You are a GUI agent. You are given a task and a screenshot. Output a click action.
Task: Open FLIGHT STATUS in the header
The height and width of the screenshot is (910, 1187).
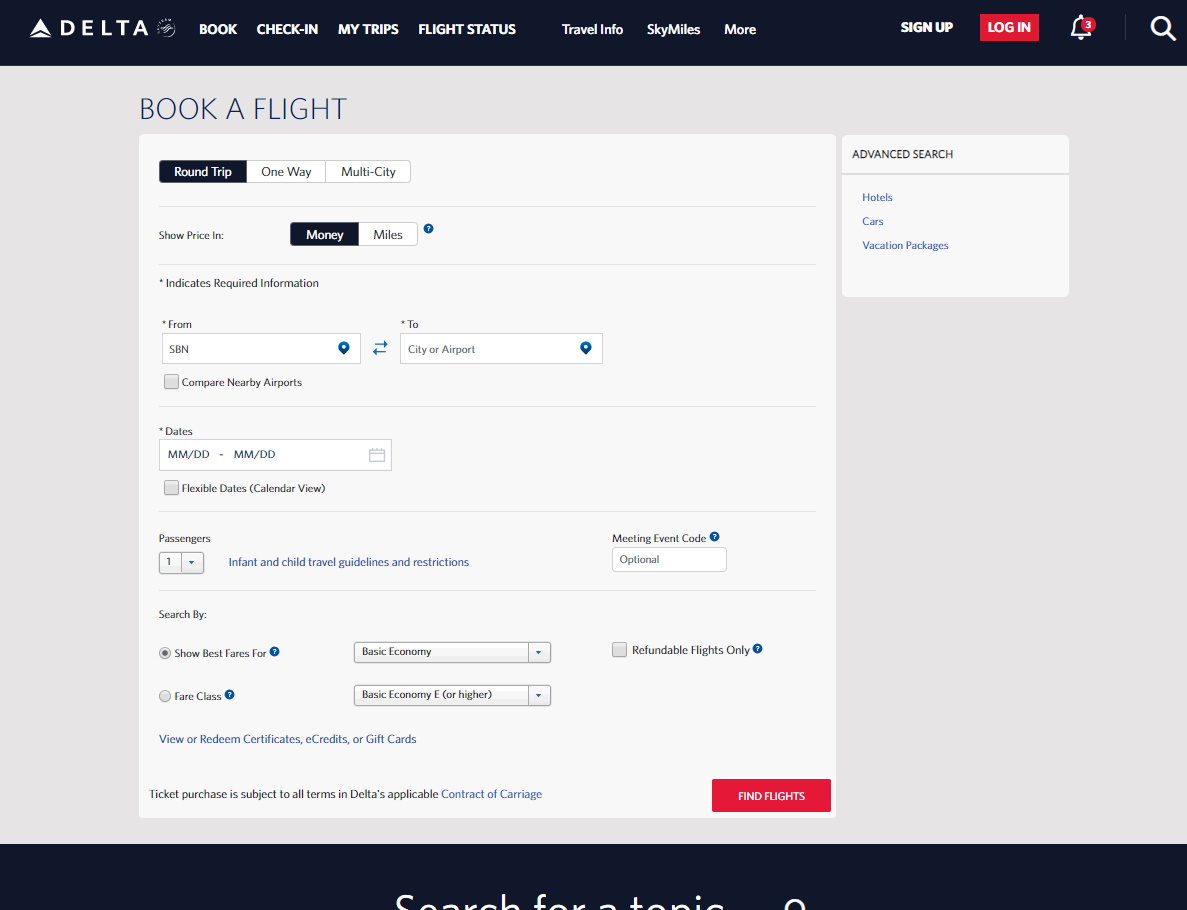coord(467,30)
